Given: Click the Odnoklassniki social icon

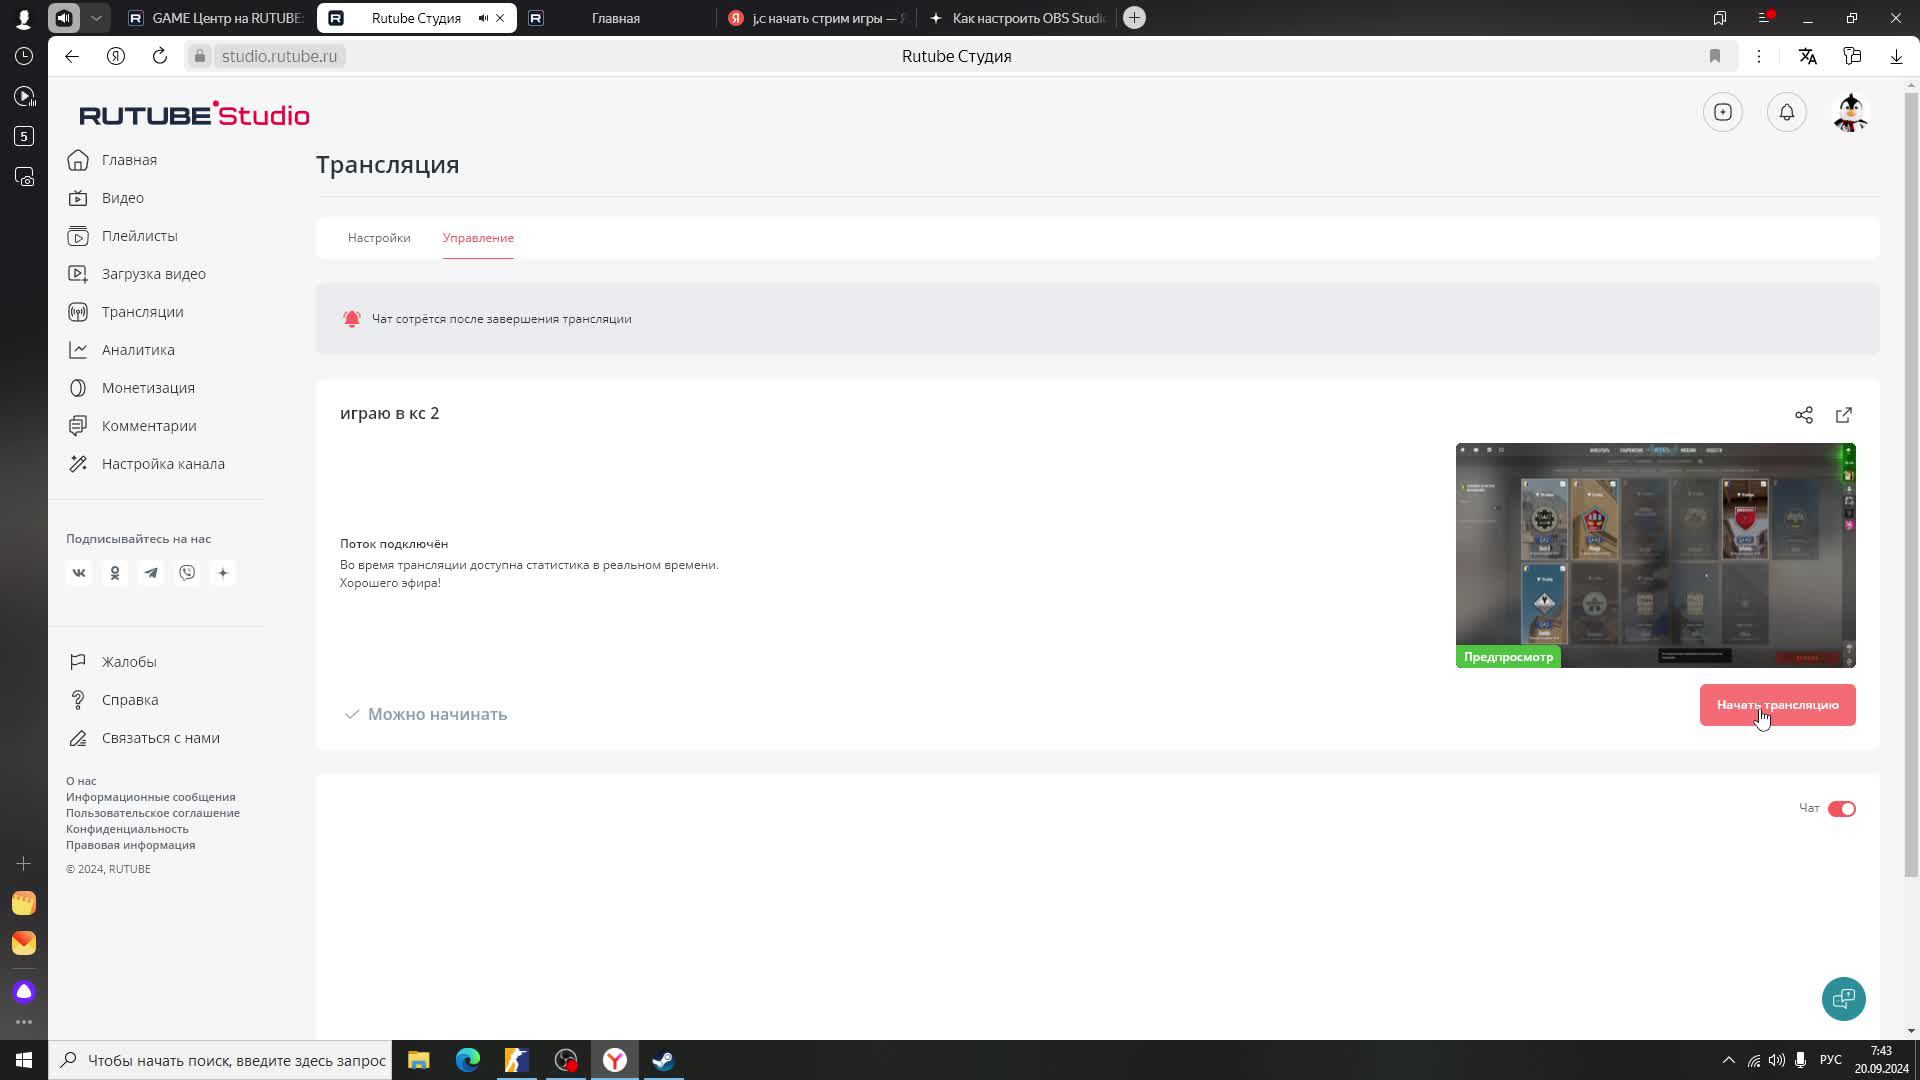Looking at the screenshot, I should (x=115, y=573).
